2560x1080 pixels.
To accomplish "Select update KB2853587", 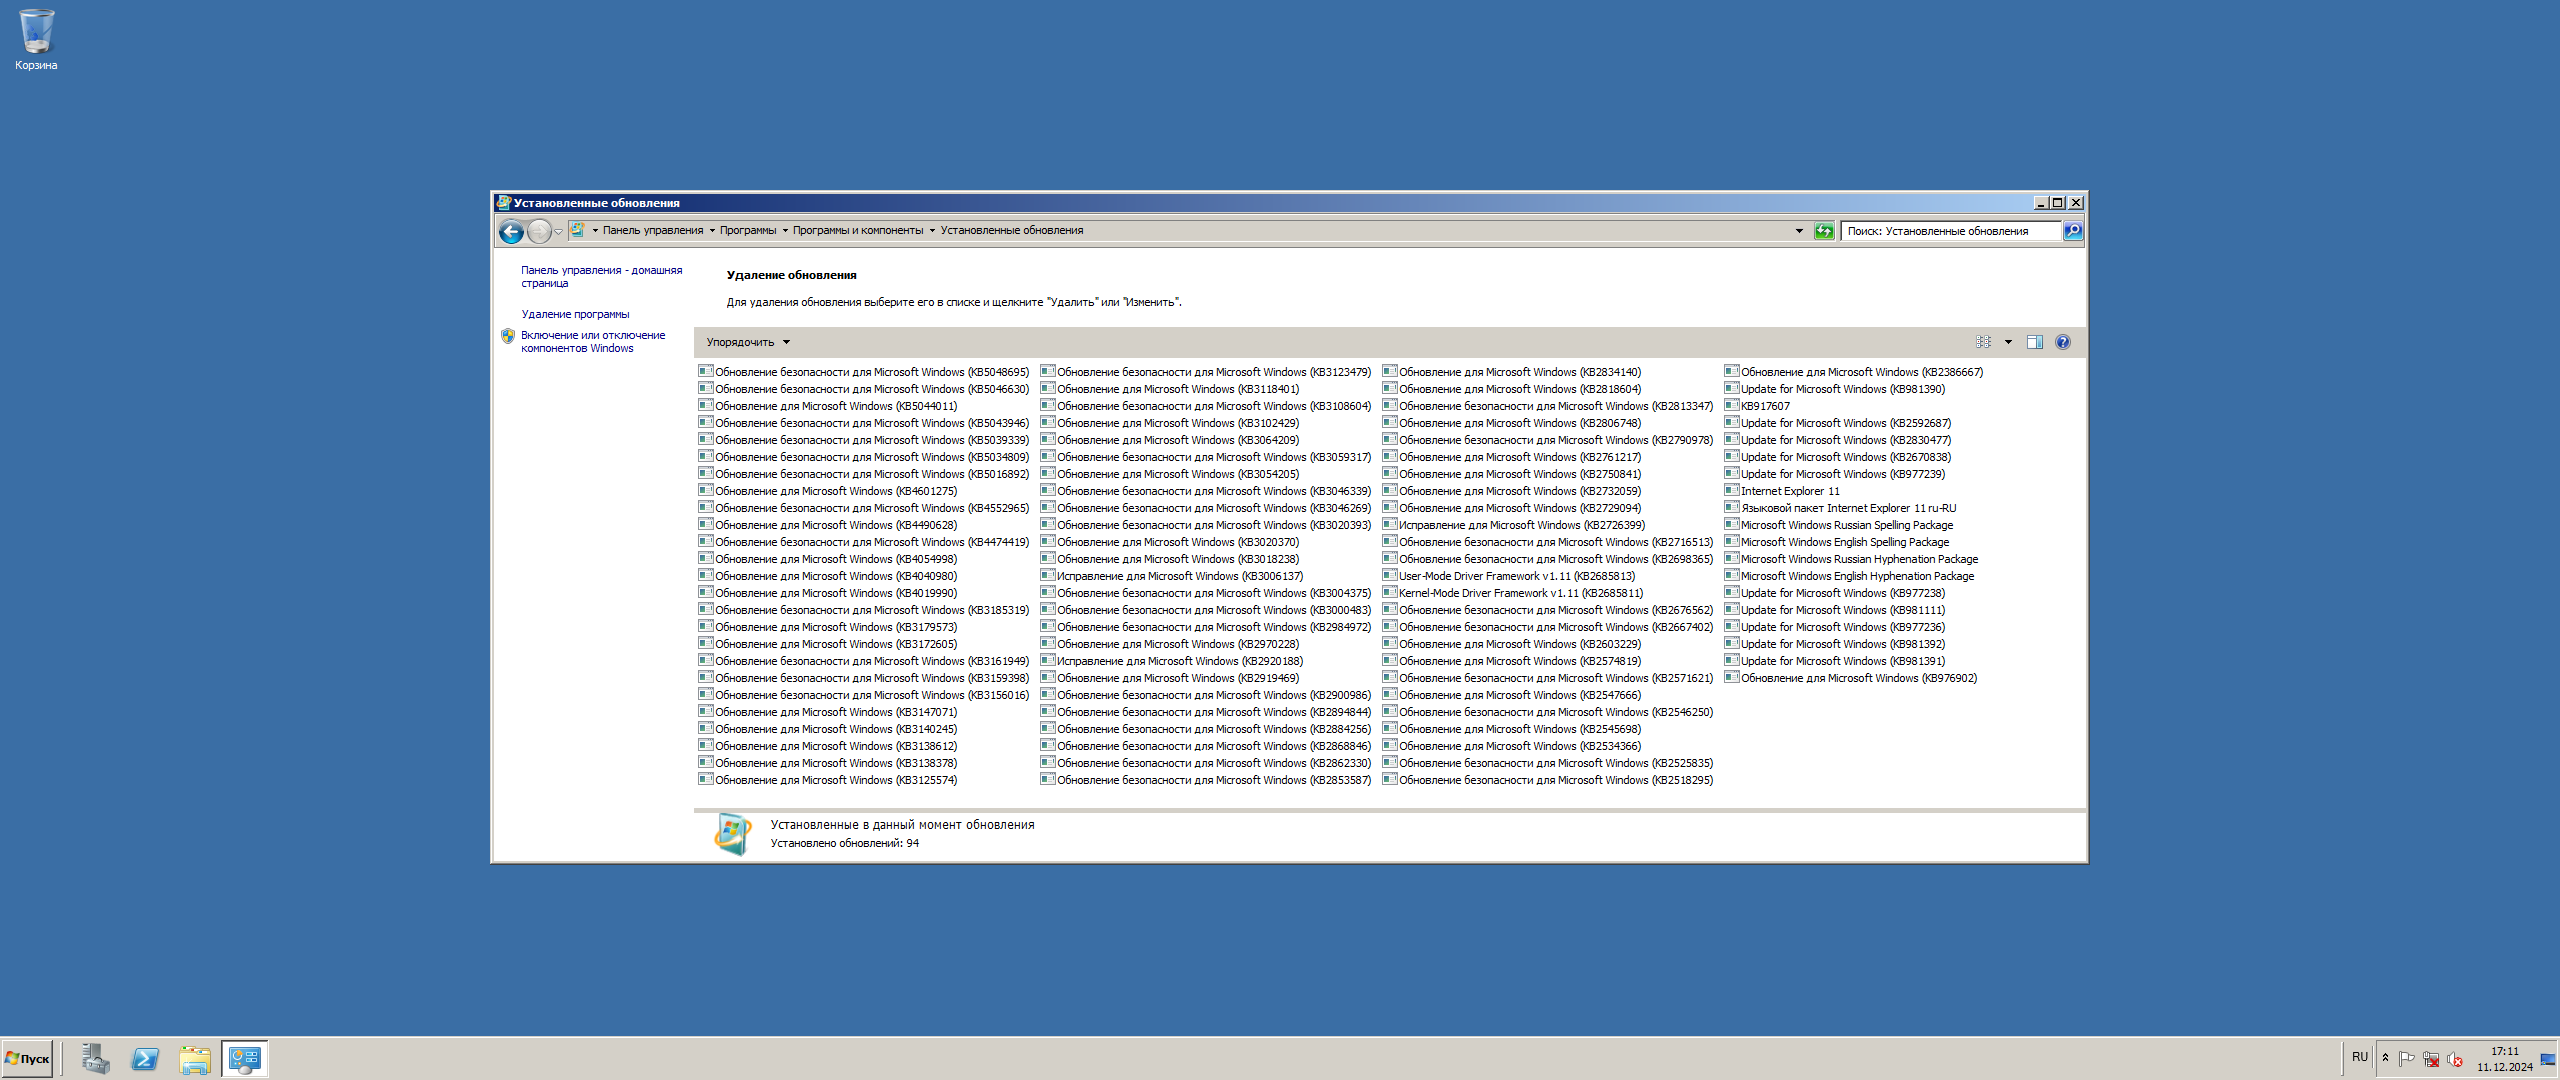I will click(x=1205, y=780).
